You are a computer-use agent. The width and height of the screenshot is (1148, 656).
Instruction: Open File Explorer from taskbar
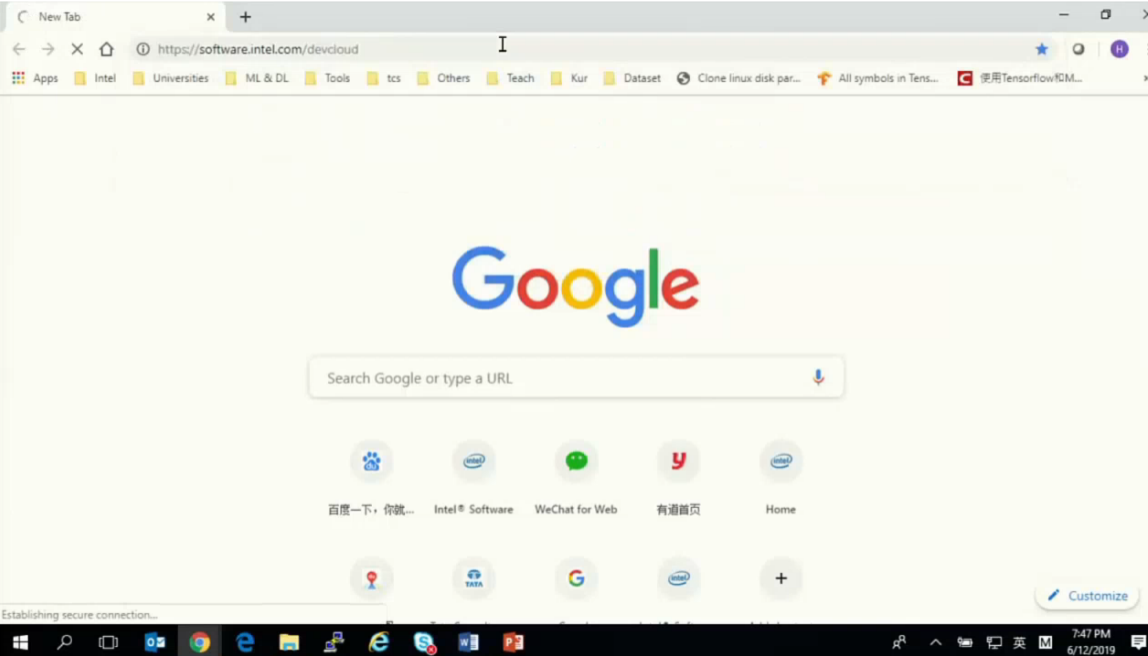coord(289,643)
